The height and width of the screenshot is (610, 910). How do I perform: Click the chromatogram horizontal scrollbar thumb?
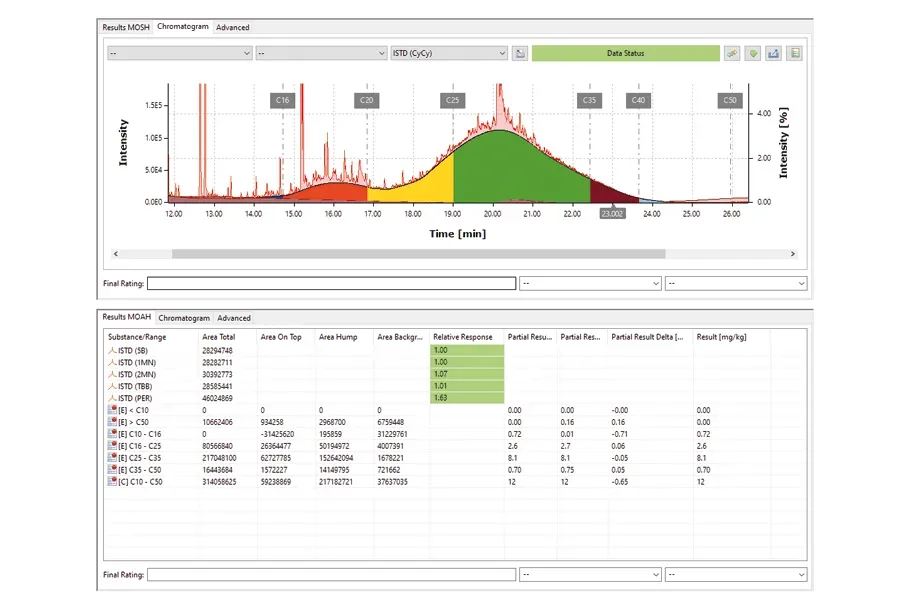pos(418,254)
